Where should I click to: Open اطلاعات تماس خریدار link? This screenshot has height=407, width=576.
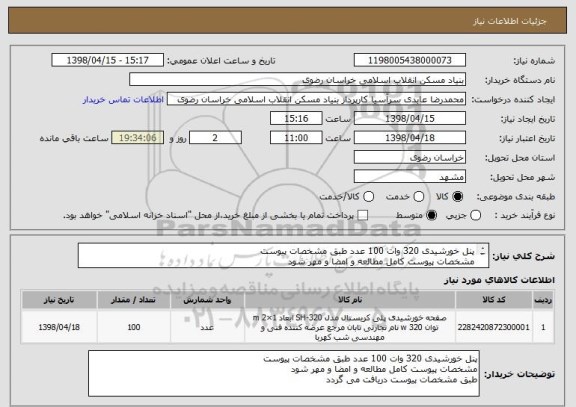click(x=123, y=100)
